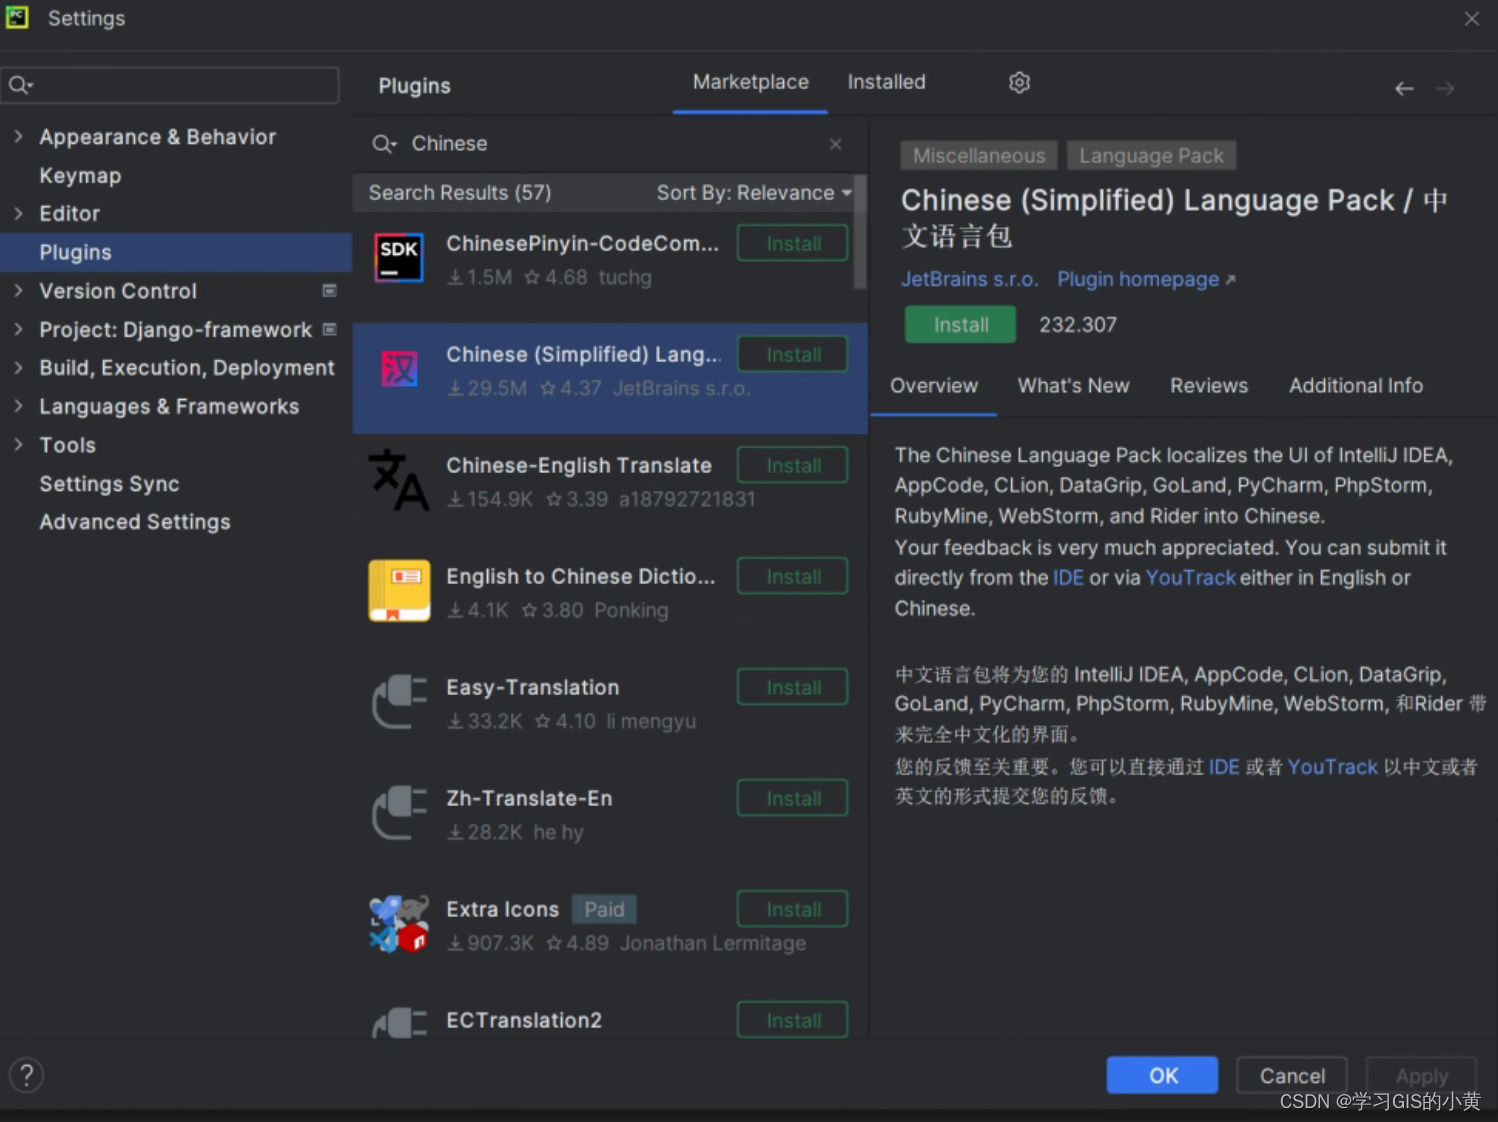Viewport: 1498px width, 1122px height.
Task: Click the Zh-Translate-En plugin icon
Action: click(x=399, y=813)
